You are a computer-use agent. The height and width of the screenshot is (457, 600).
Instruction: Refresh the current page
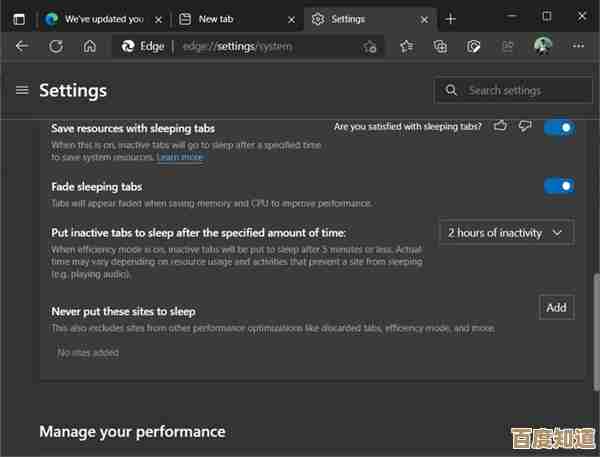(56, 46)
